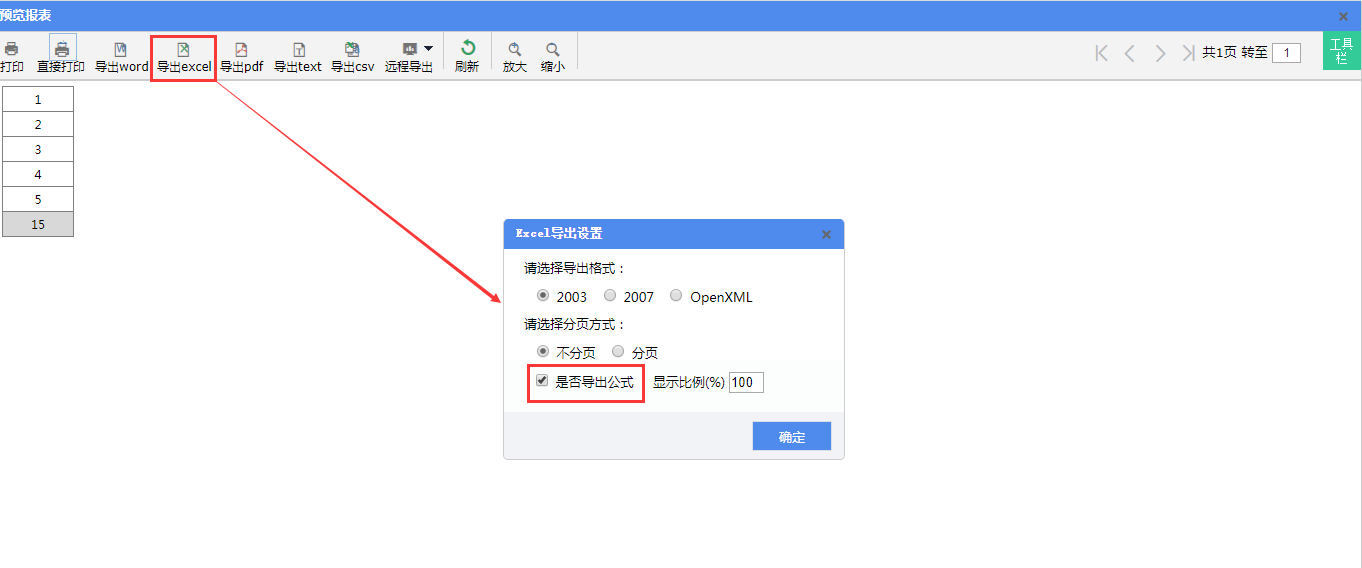The image size is (1362, 568).
Task: Select the 2007 export format radio
Action: 610,296
